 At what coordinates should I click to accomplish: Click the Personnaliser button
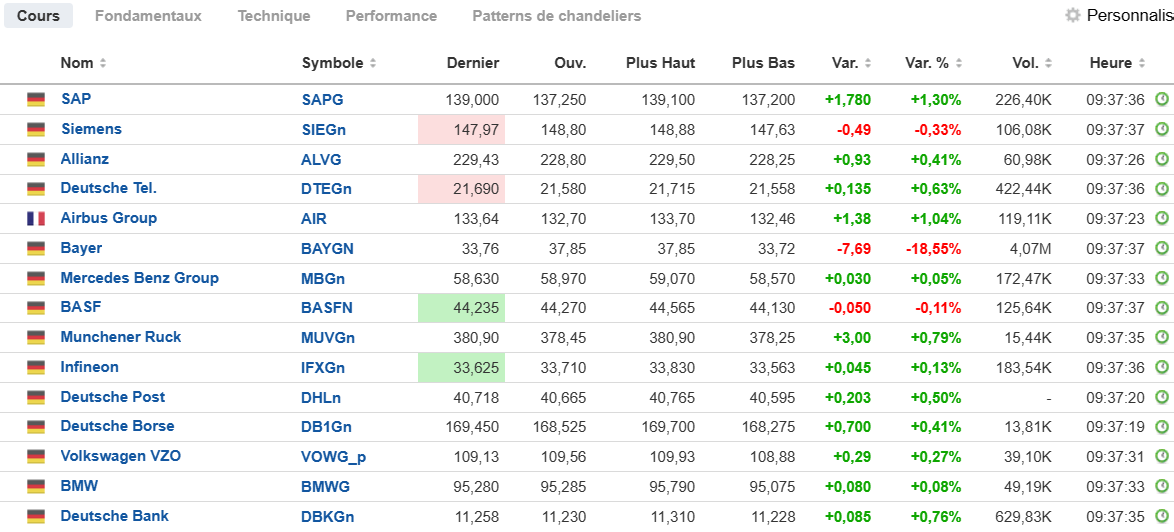(x=1129, y=15)
